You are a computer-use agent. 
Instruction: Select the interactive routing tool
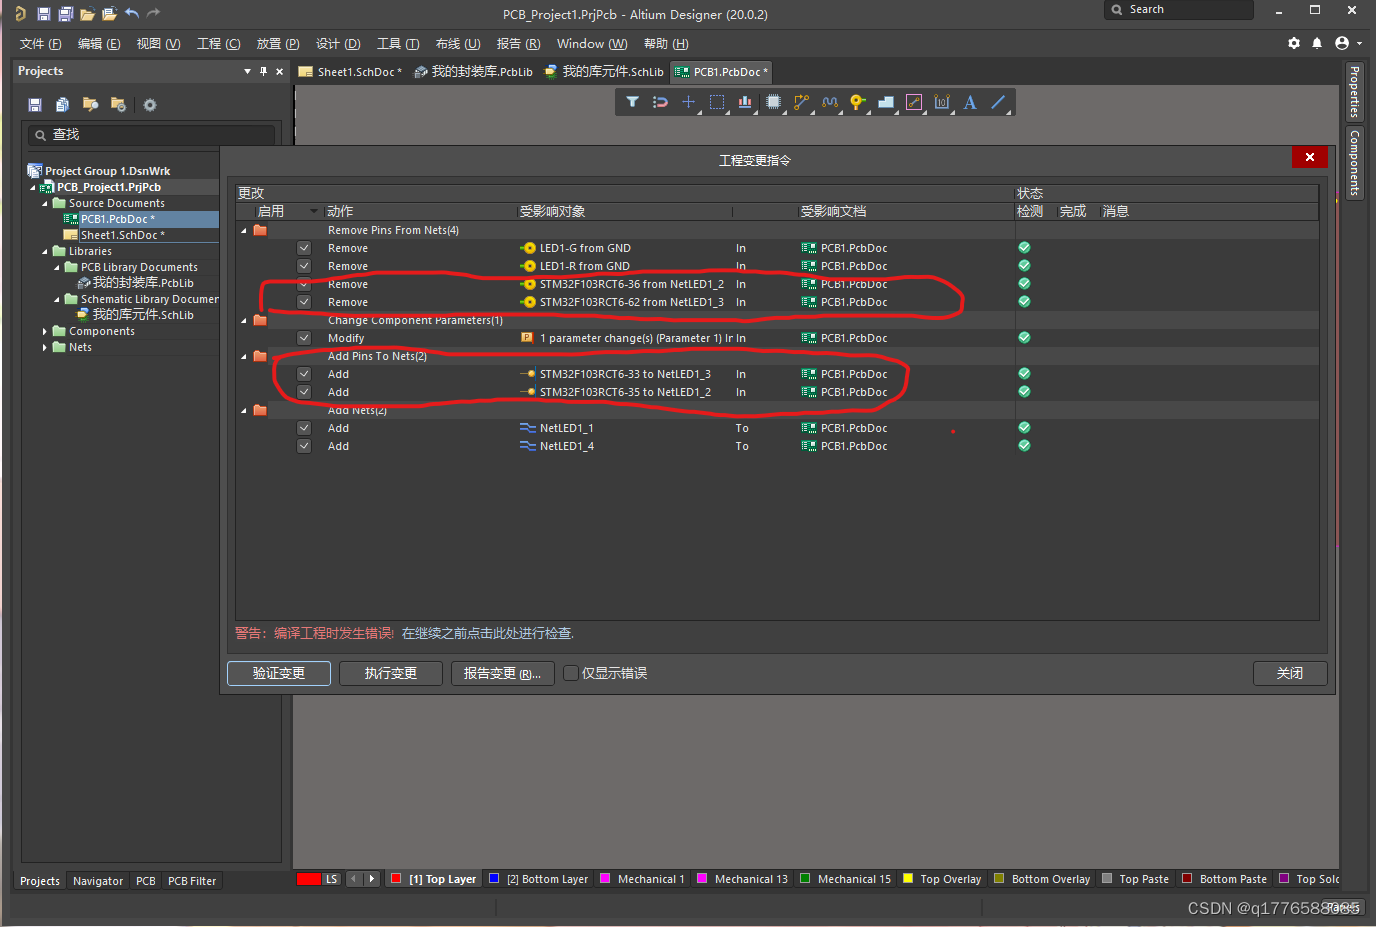point(801,102)
